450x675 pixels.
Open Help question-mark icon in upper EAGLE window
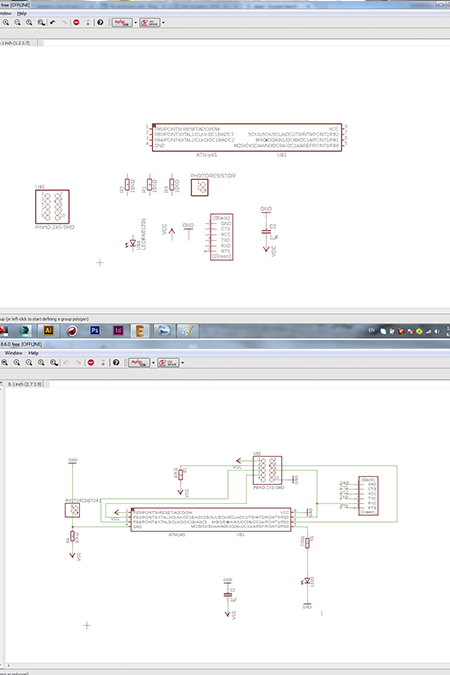click(x=100, y=22)
